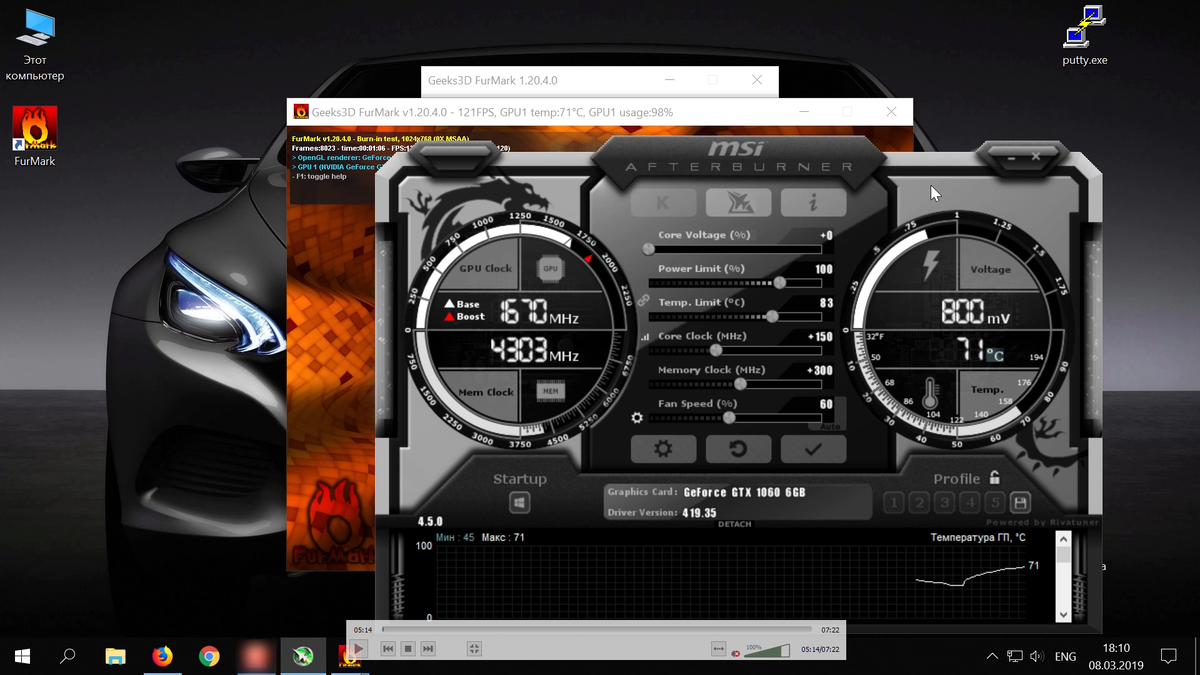
Task: Click the OC Scanner jet icon button
Action: pos(738,202)
